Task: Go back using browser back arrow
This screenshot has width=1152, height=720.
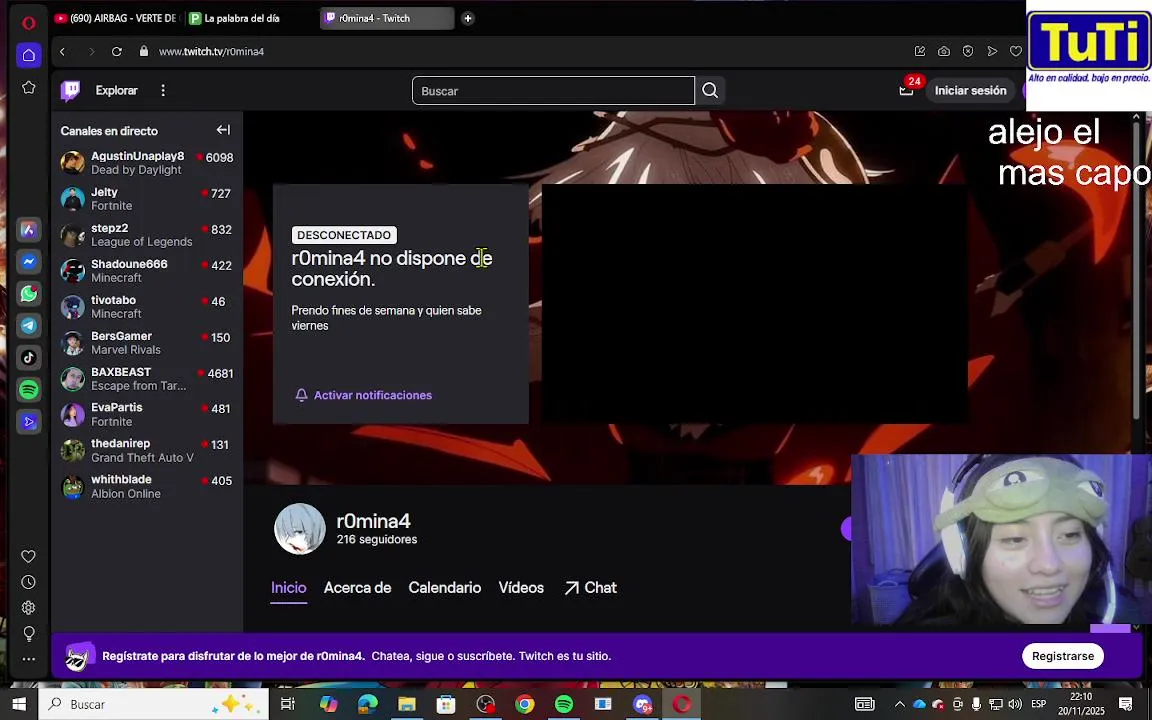Action: (x=62, y=51)
